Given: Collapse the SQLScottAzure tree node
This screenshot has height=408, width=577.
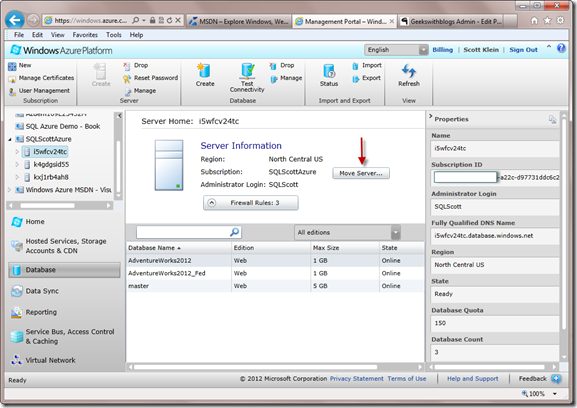Looking at the screenshot, I should (10, 139).
